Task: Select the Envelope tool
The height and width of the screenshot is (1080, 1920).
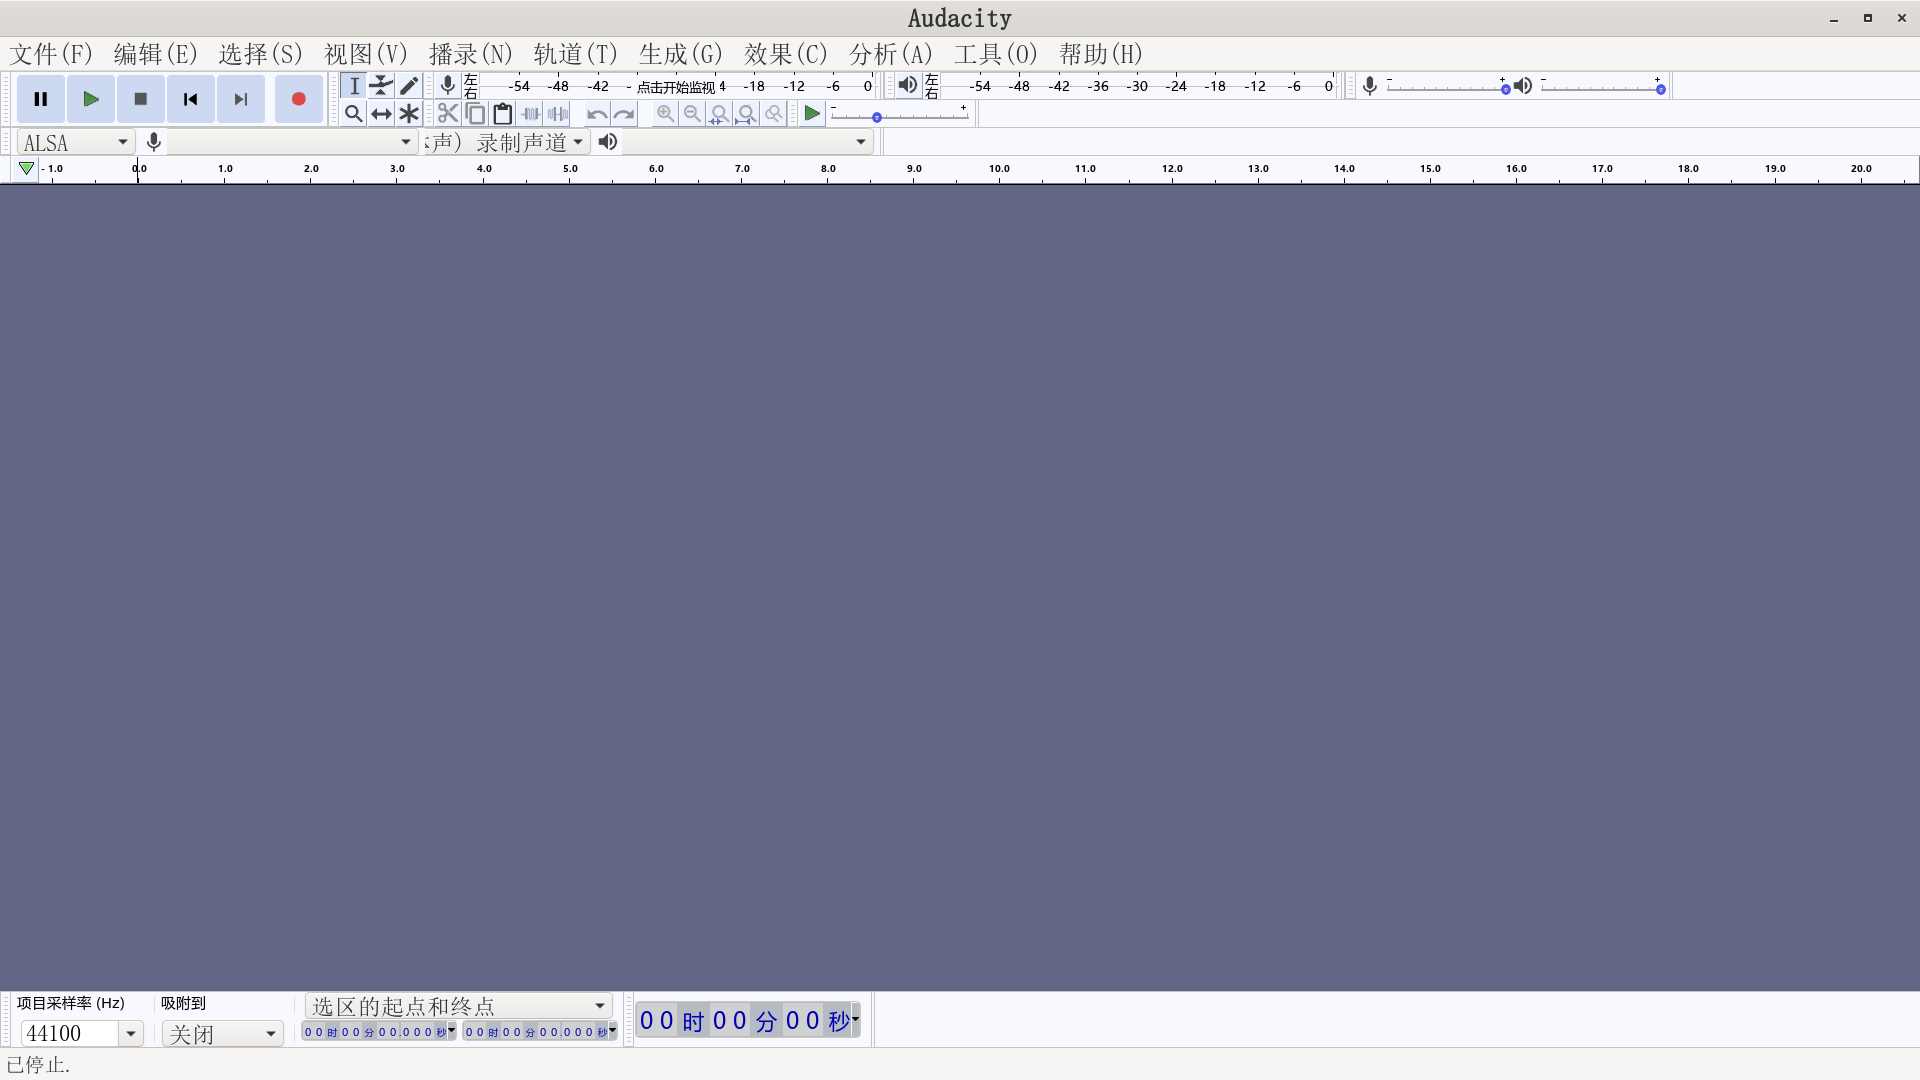Action: coord(381,86)
